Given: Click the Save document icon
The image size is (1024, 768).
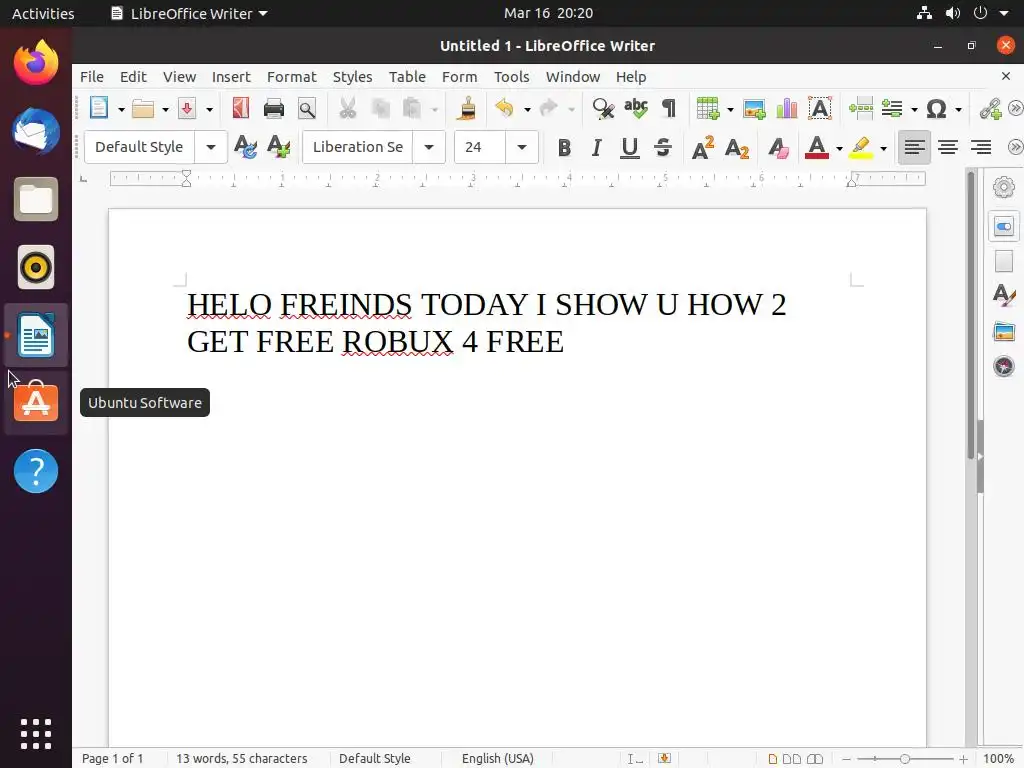Looking at the screenshot, I should (187, 108).
